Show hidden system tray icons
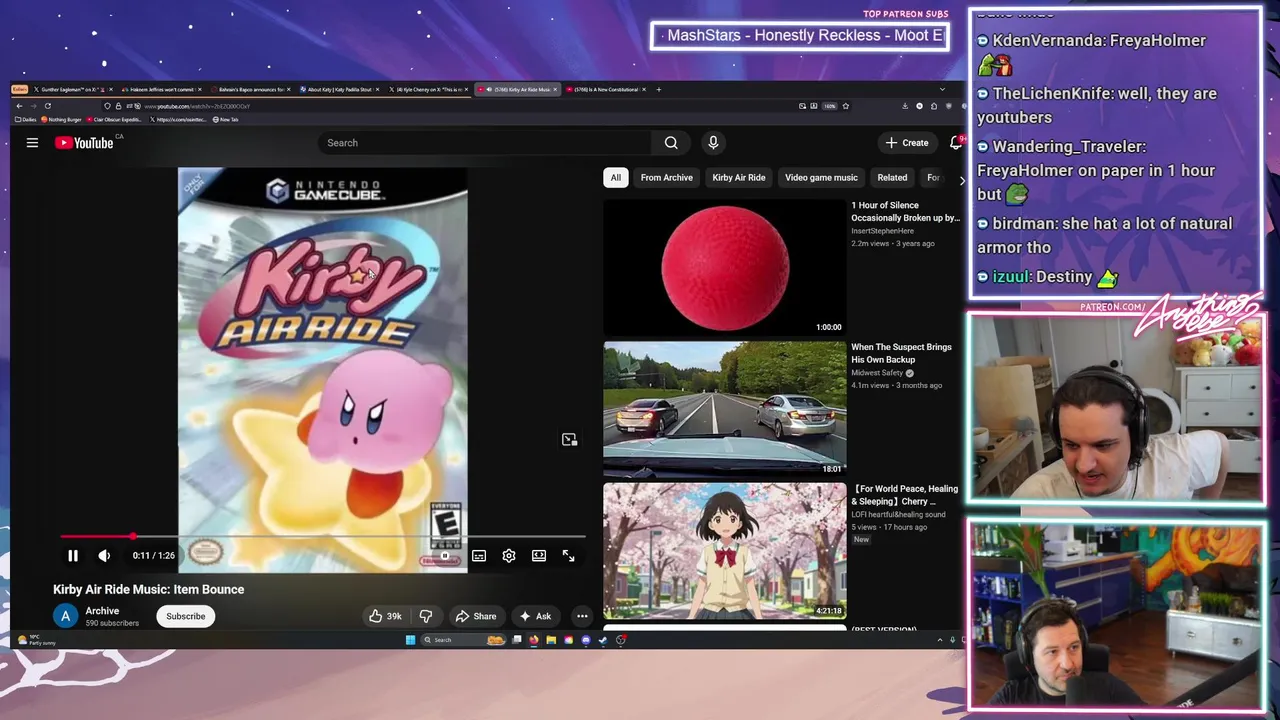 click(x=939, y=640)
